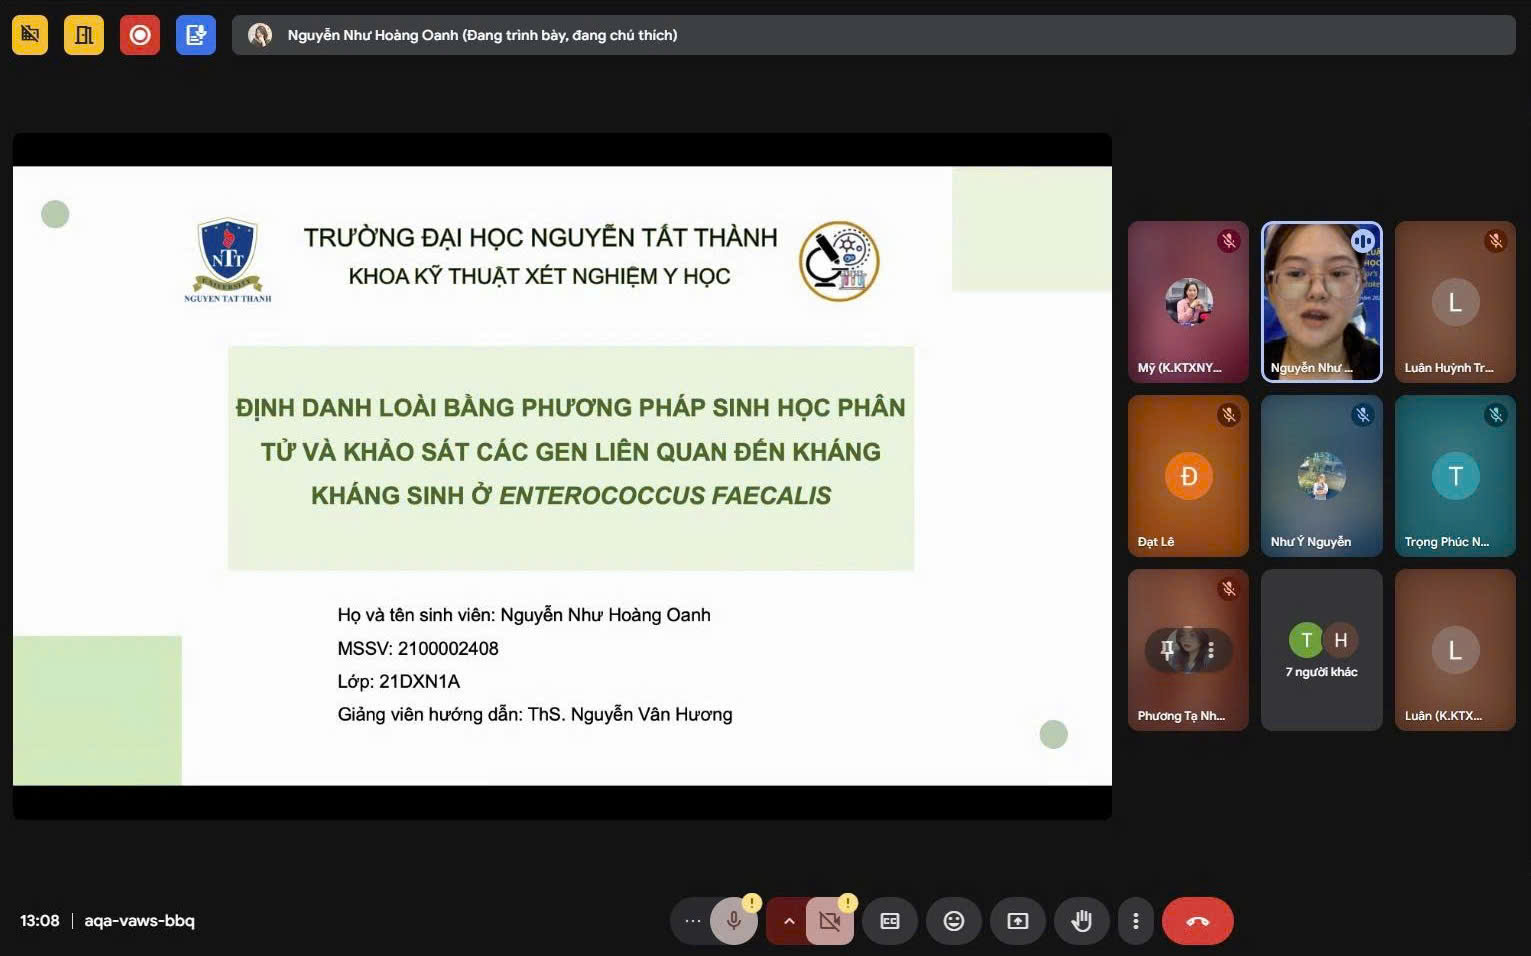Click the first yellow extension icon
Image resolution: width=1531 pixels, height=956 pixels.
tap(30, 35)
